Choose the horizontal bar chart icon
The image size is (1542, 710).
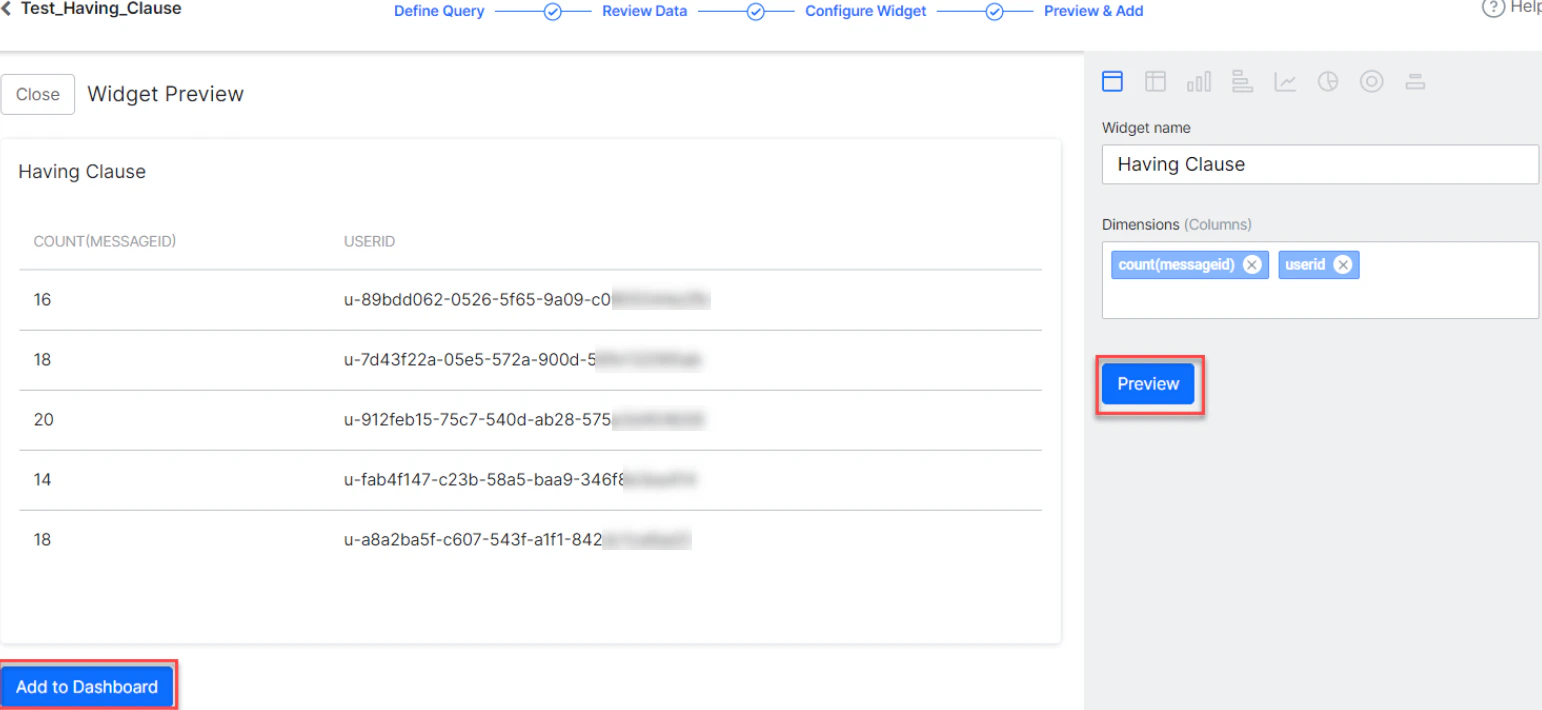pos(1242,81)
